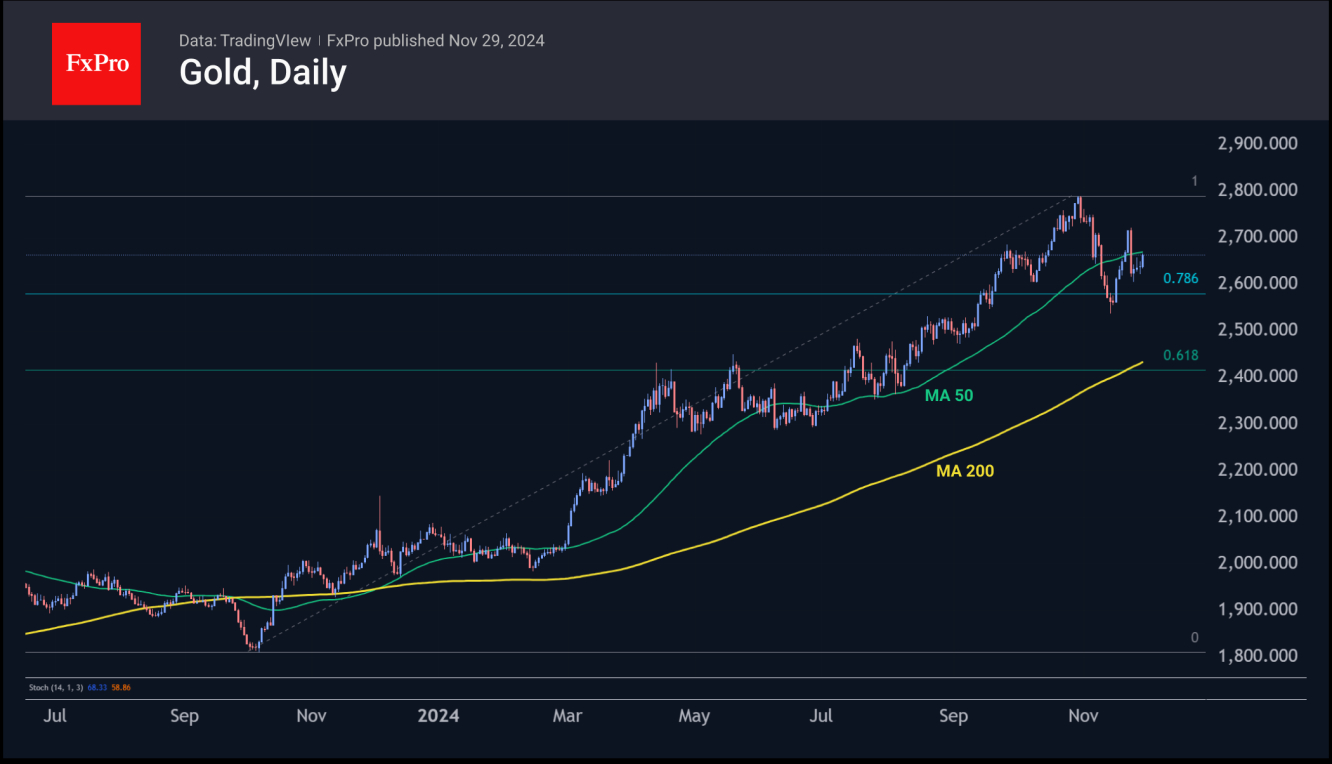The width and height of the screenshot is (1332, 764).
Task: Click the 2,100.000 price axis label
Action: [1258, 516]
